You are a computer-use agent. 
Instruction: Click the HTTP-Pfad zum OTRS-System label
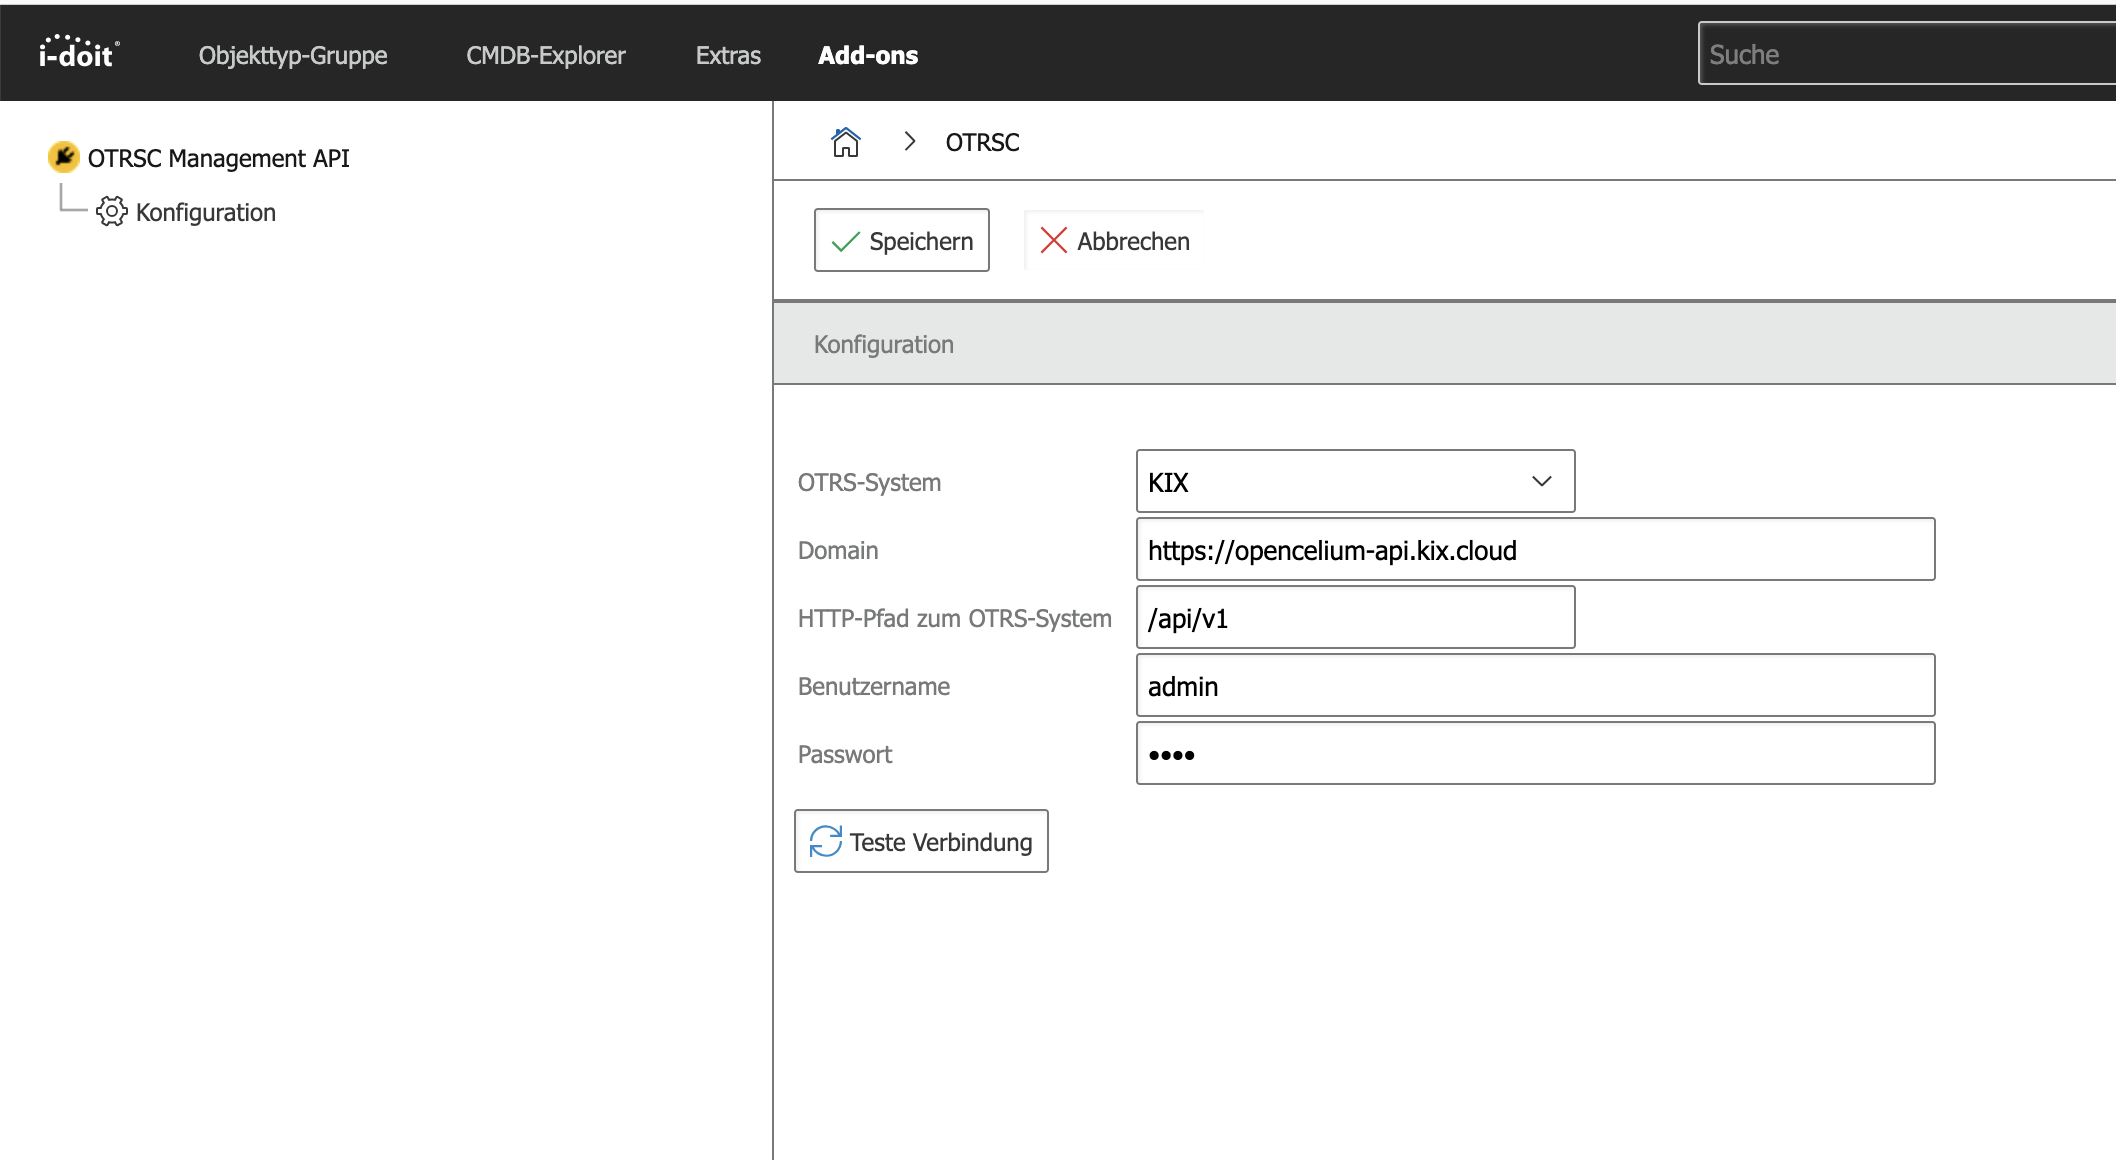coord(954,618)
